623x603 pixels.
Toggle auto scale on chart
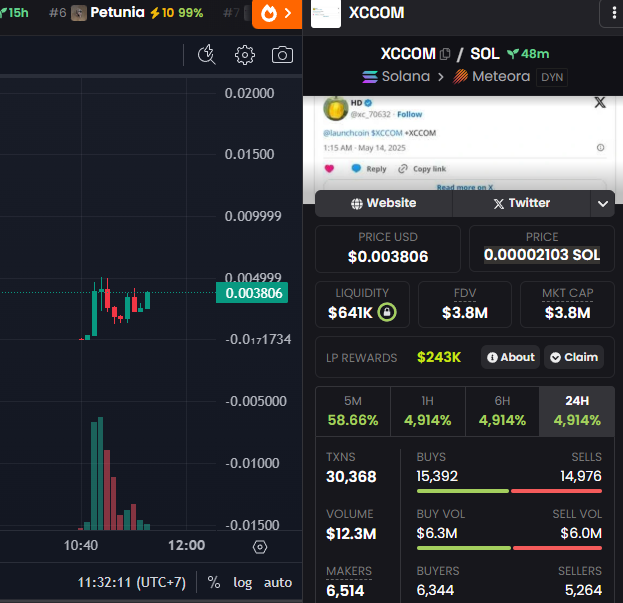[278, 582]
